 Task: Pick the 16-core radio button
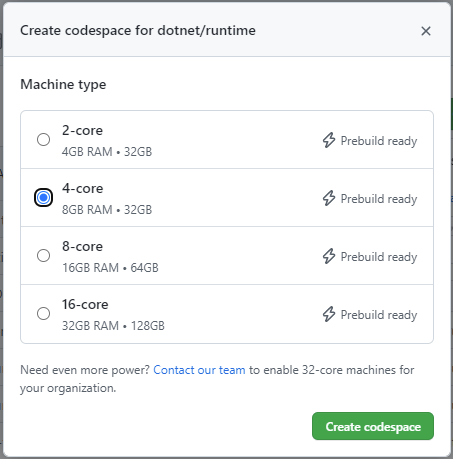tap(43, 313)
